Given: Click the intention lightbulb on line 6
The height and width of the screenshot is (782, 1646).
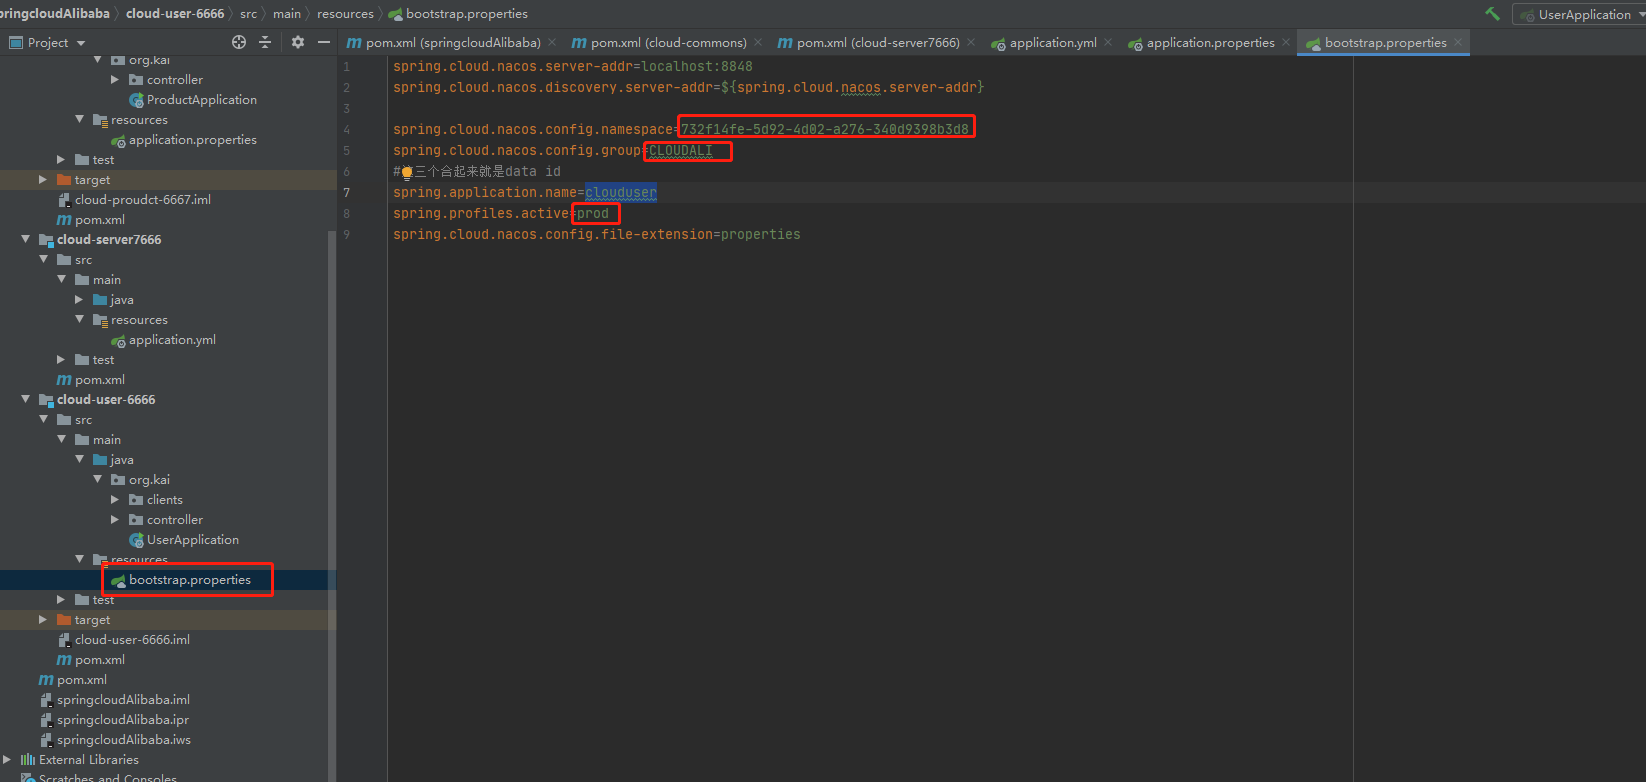Looking at the screenshot, I should point(407,172).
